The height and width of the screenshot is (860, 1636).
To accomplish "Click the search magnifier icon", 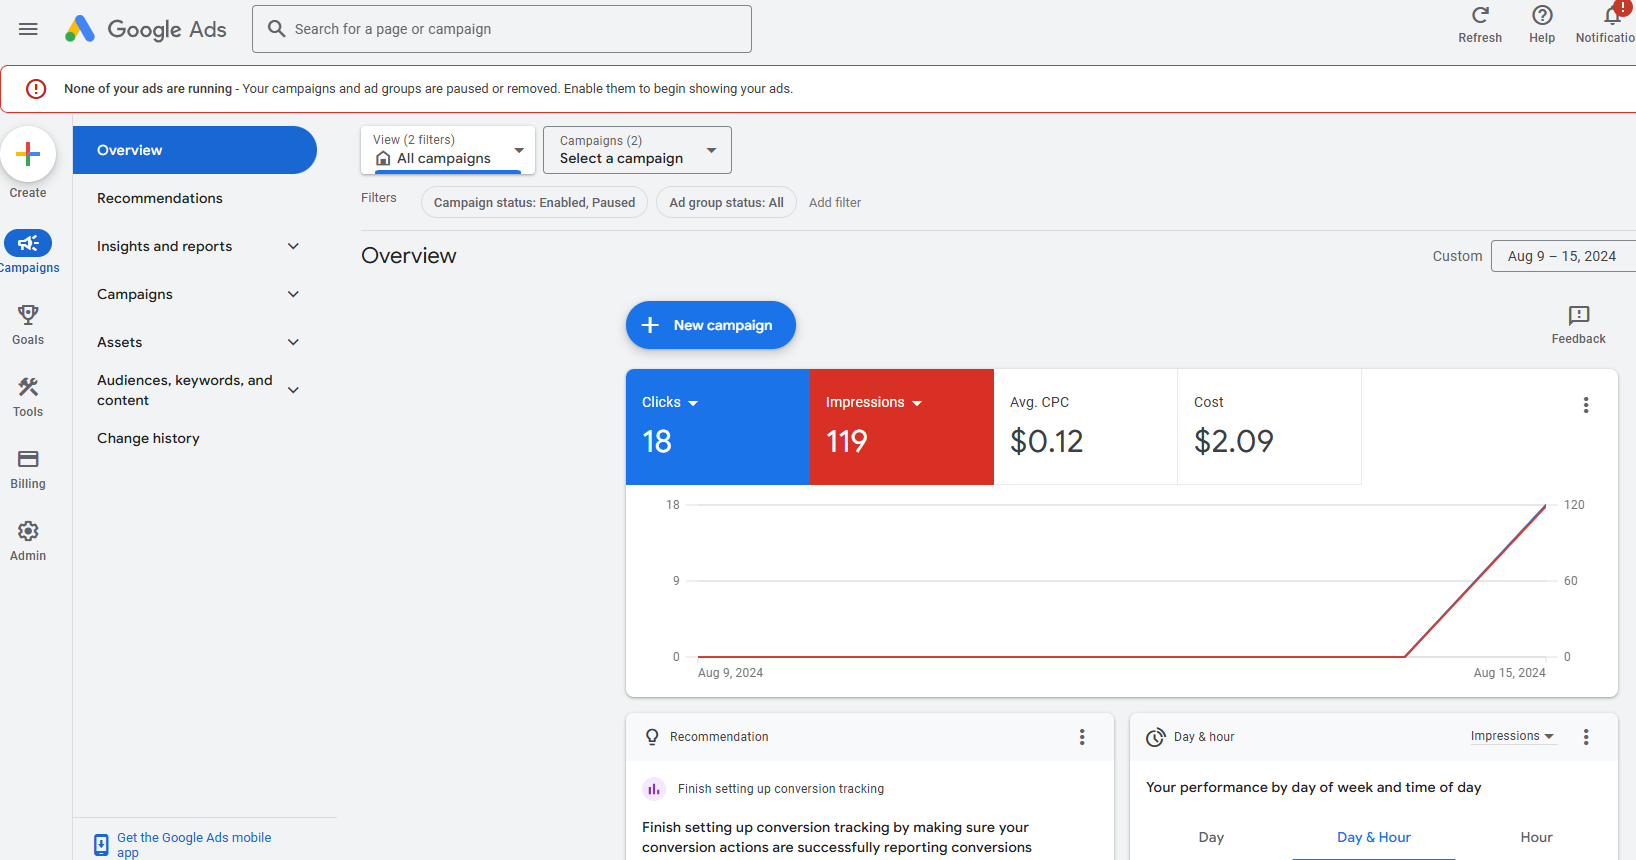I will pyautogui.click(x=276, y=29).
